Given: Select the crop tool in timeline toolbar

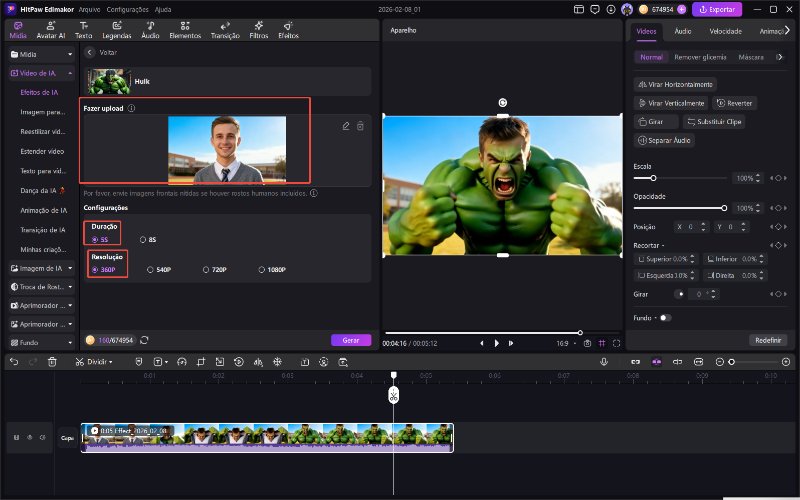Looking at the screenshot, I should coord(201,362).
